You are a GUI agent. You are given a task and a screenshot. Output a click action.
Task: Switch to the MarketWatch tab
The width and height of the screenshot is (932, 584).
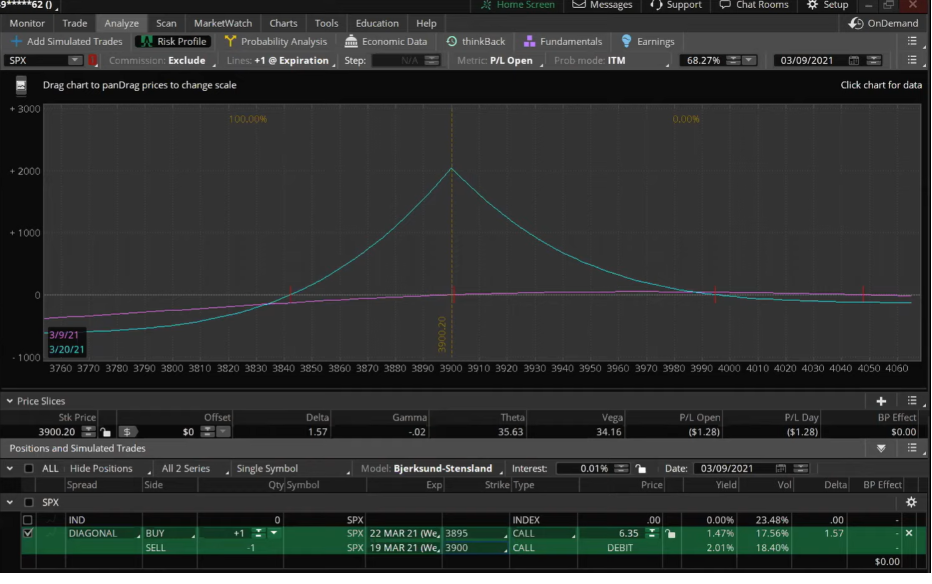[222, 23]
